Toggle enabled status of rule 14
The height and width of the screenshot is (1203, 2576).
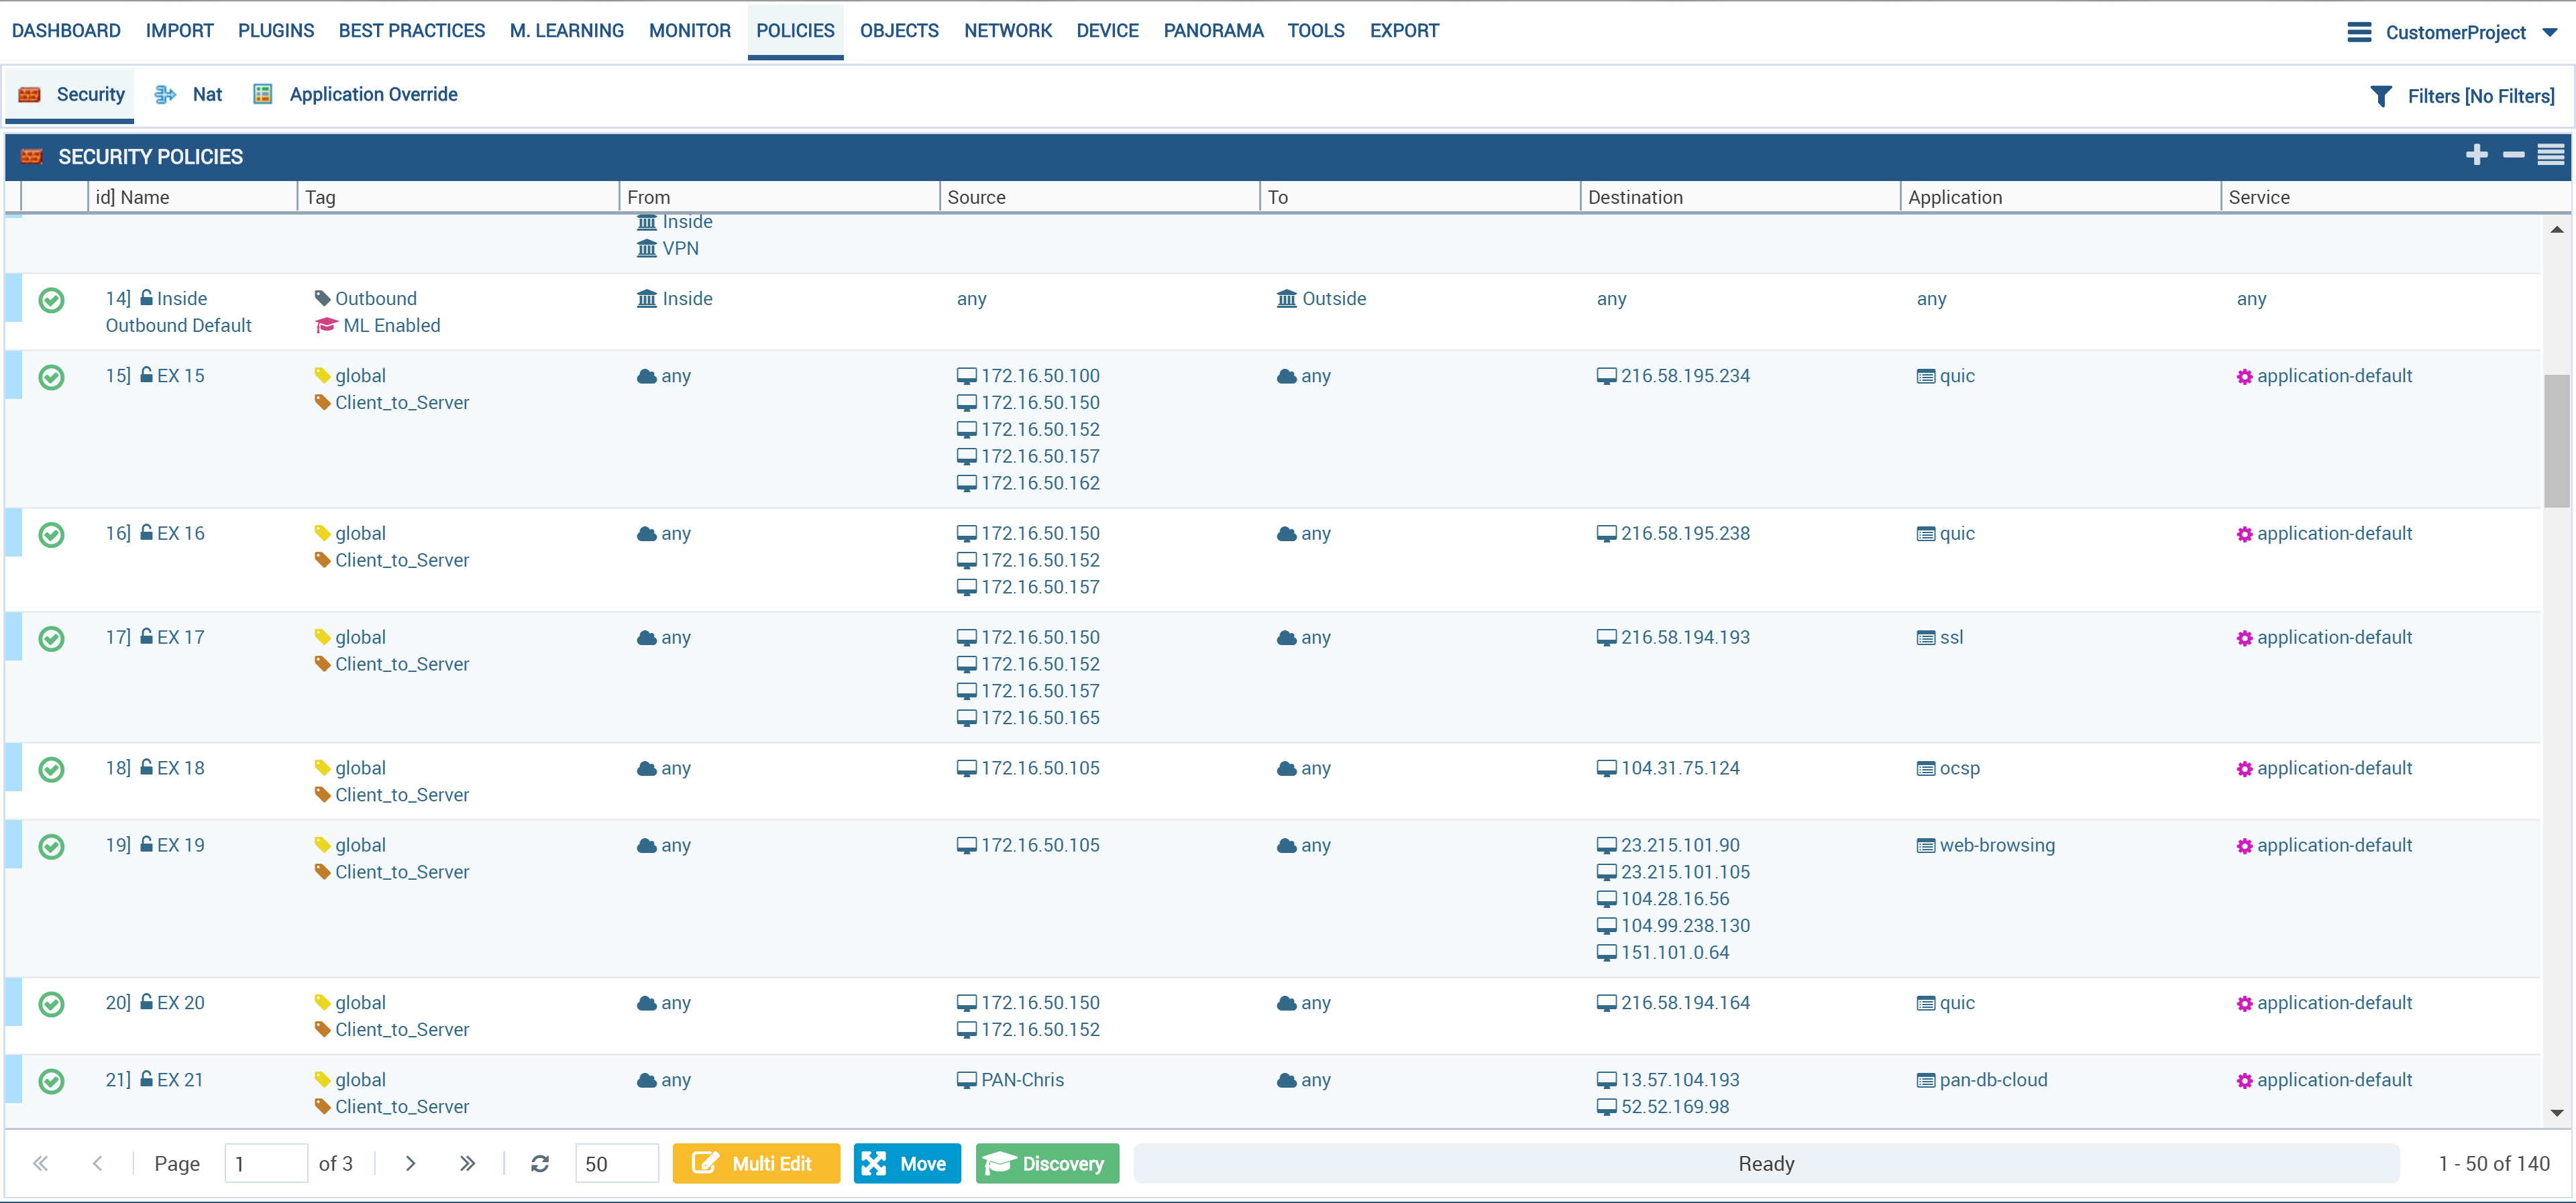click(51, 300)
